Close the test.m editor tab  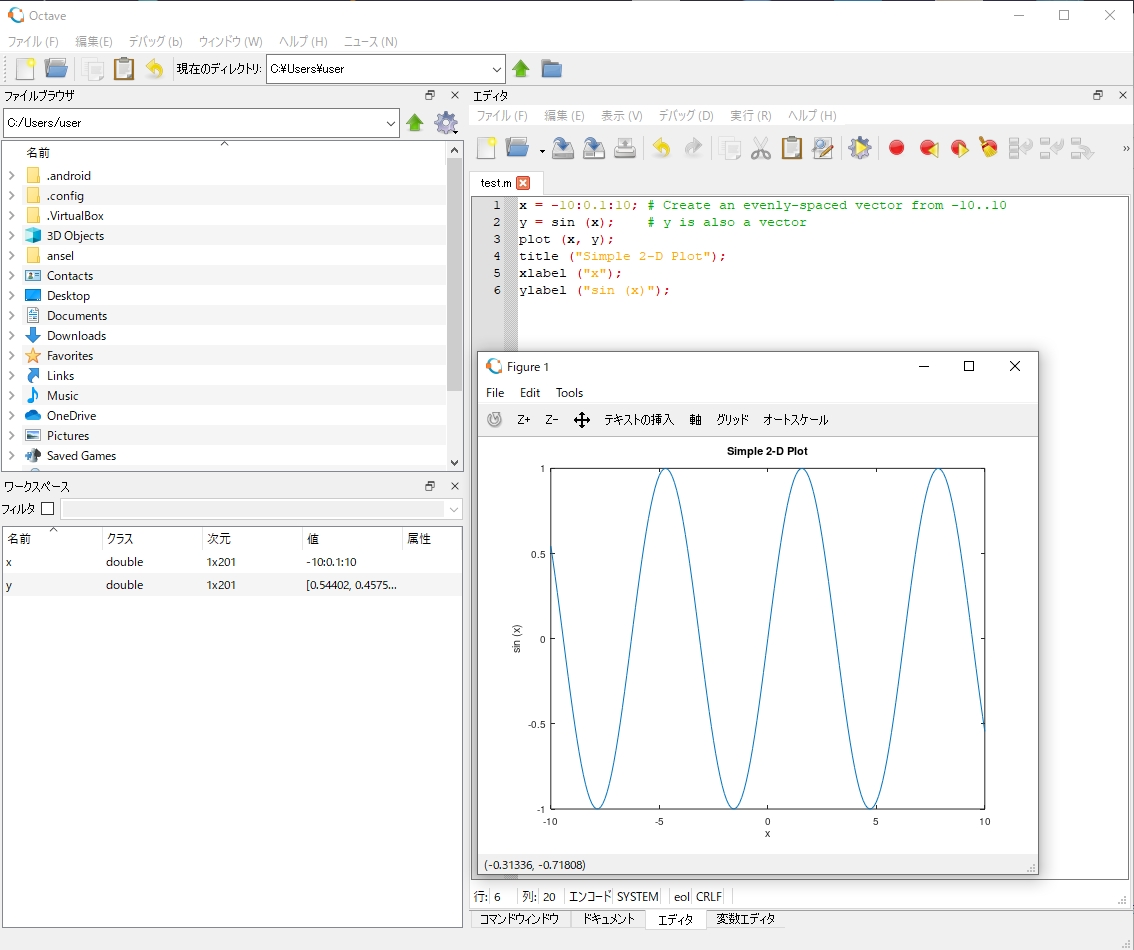pyautogui.click(x=523, y=183)
